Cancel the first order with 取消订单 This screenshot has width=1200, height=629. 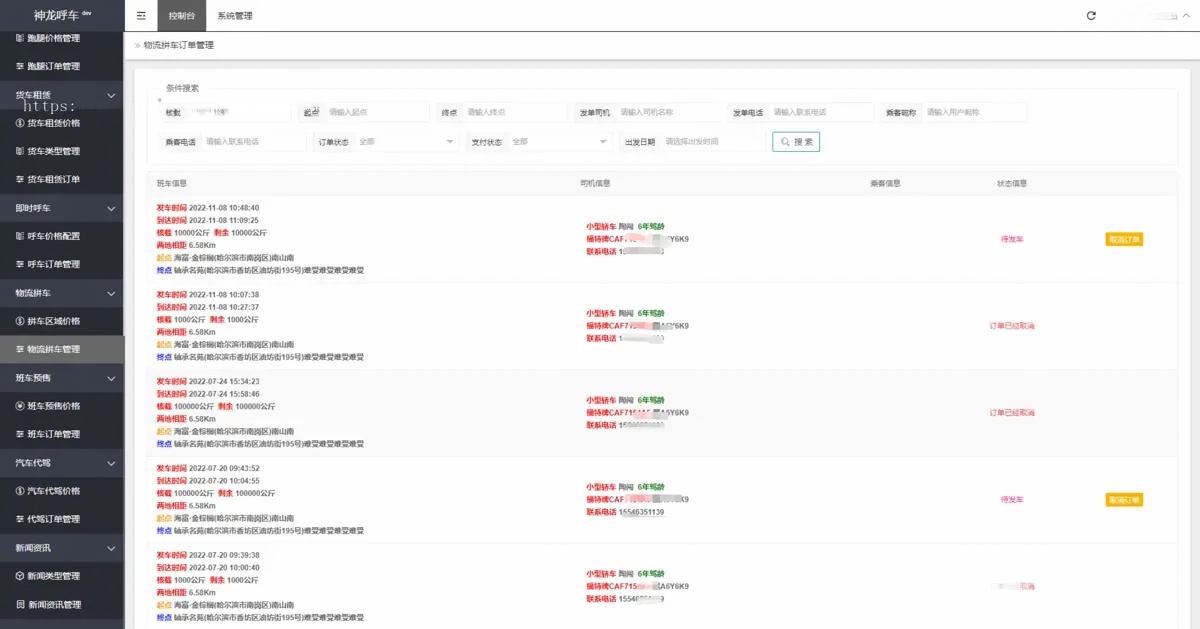pos(1124,239)
